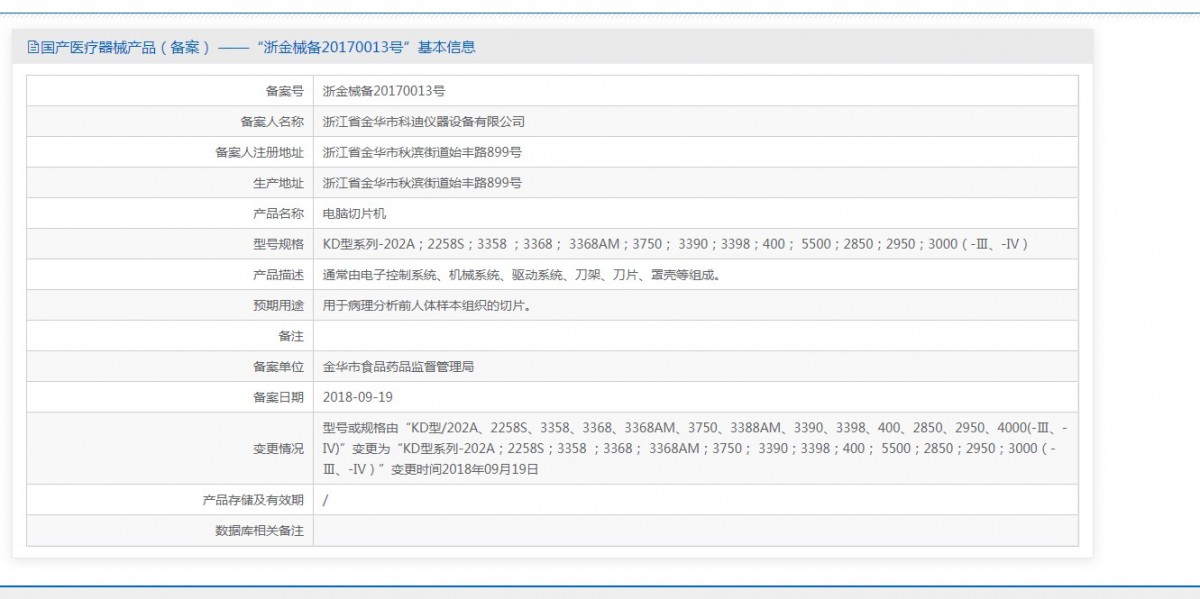Click the document icon in the panel header
The height and width of the screenshot is (599, 1200).
coord(33,47)
